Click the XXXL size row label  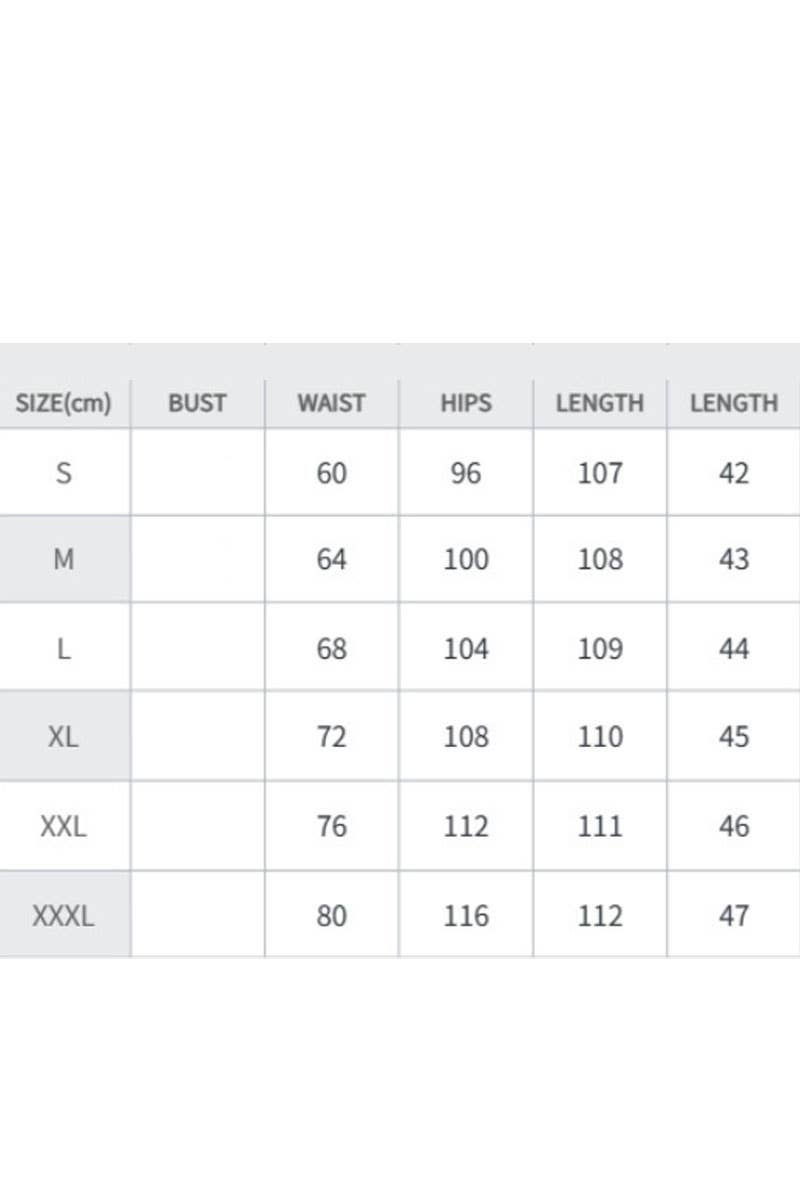[x=64, y=916]
